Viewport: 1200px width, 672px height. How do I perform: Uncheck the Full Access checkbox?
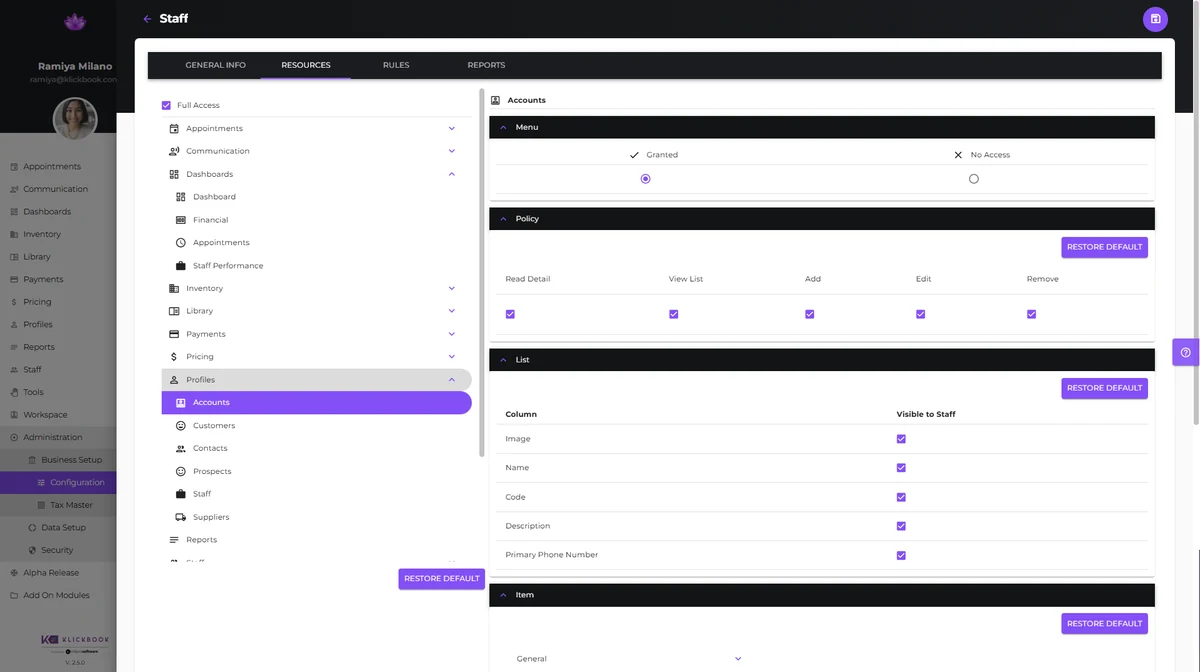tap(166, 105)
